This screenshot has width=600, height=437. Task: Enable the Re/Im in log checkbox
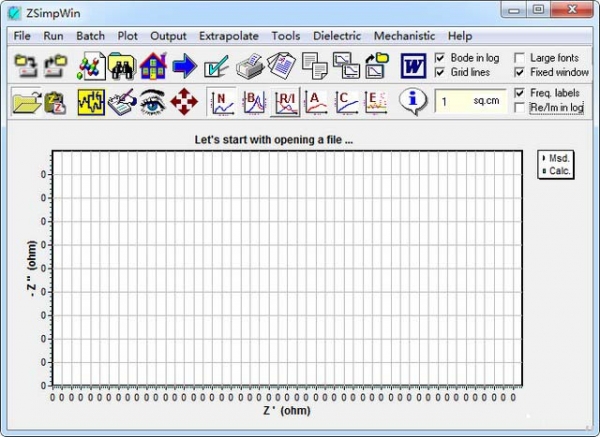pyautogui.click(x=519, y=108)
